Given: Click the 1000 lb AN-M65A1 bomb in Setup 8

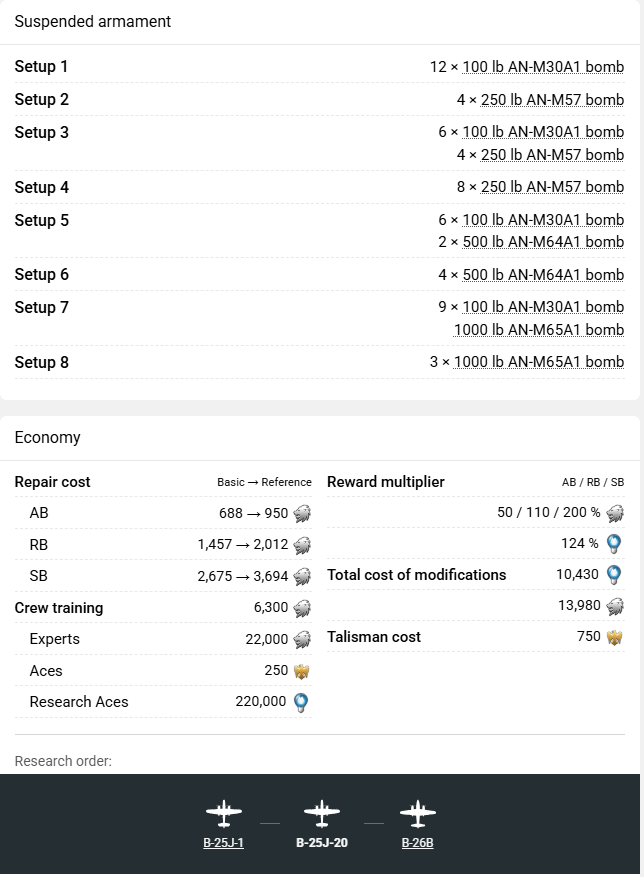Looking at the screenshot, I should [x=539, y=363].
